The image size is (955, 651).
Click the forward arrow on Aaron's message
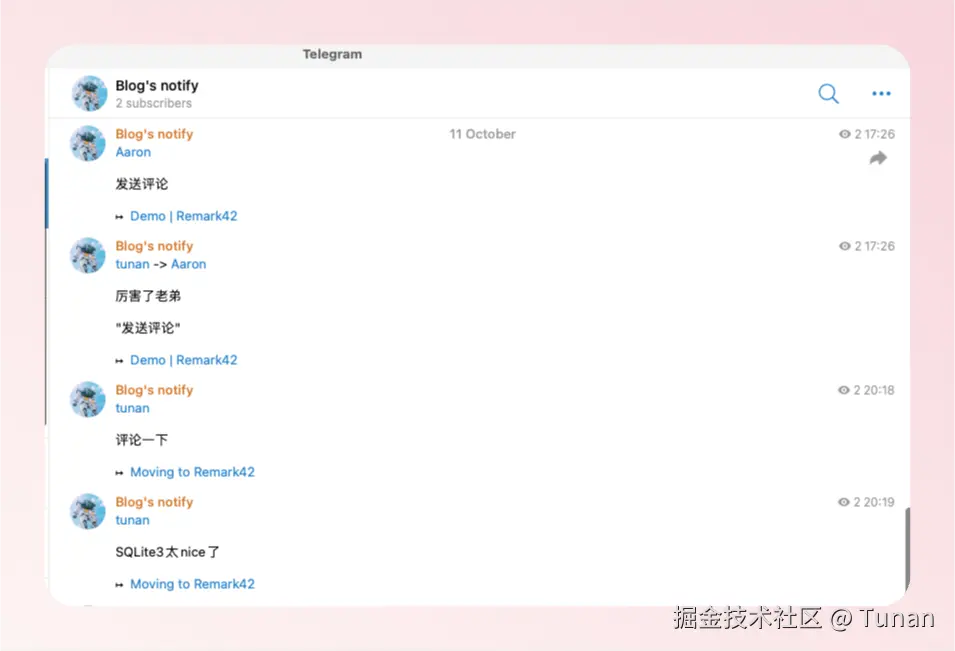coord(878,158)
